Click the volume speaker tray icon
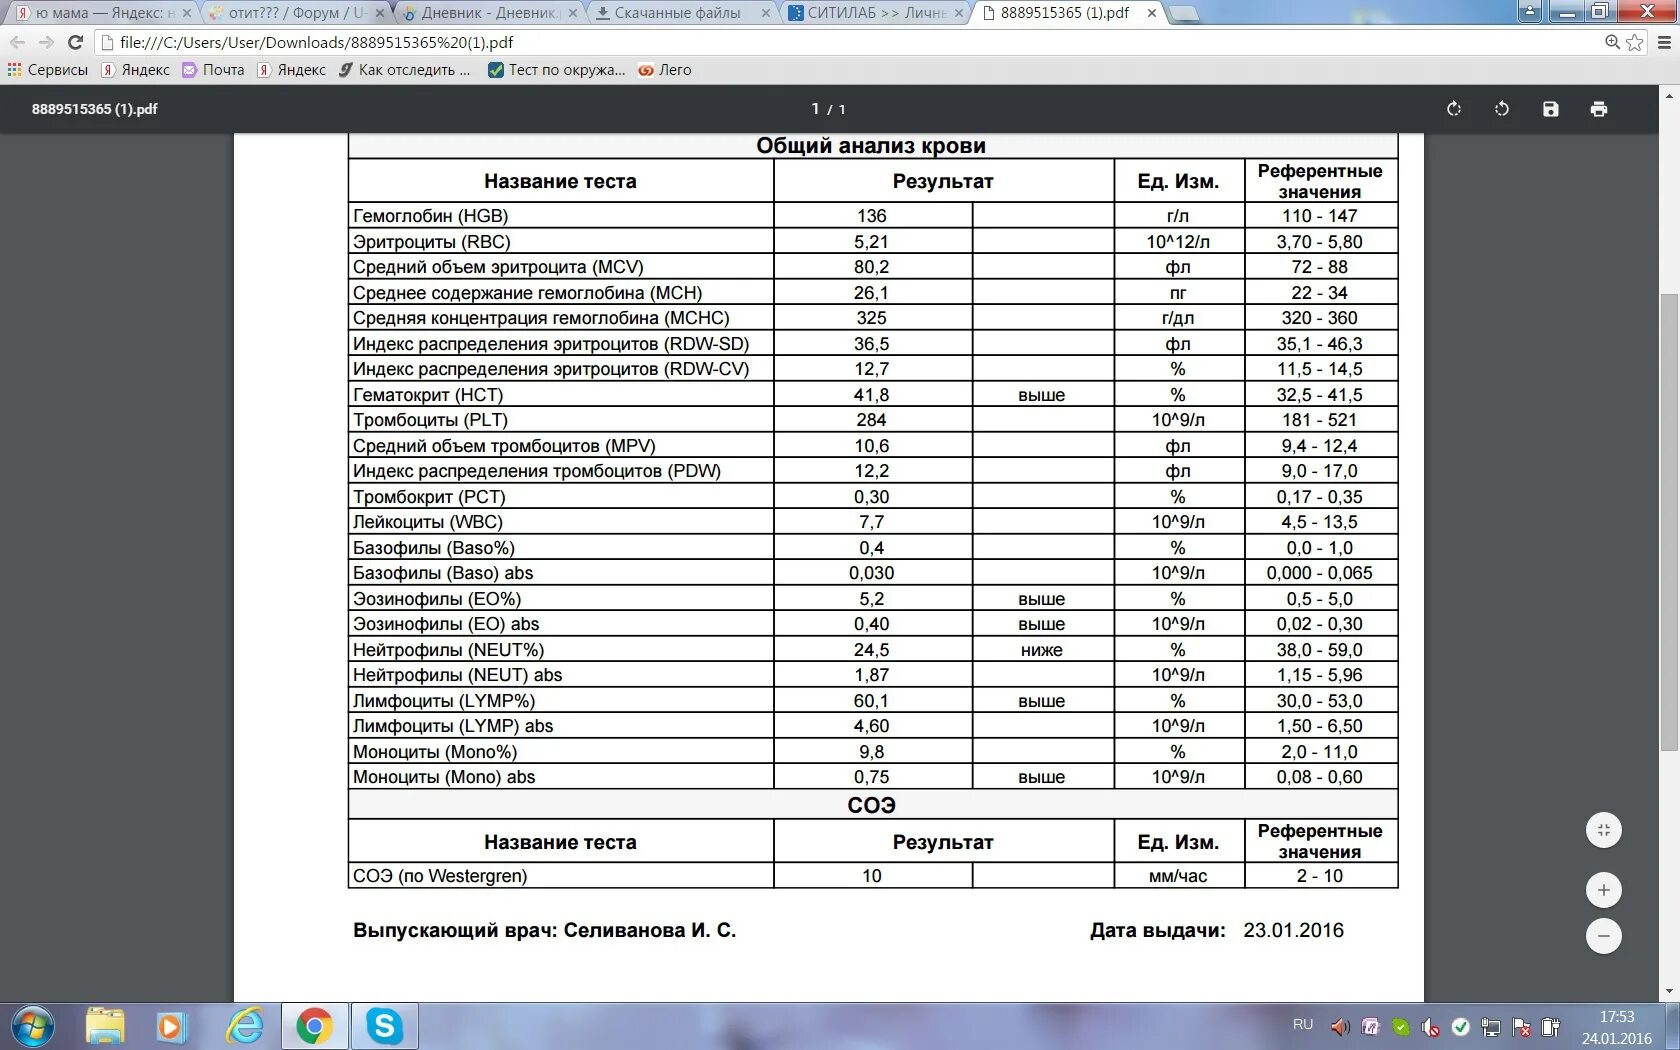Viewport: 1680px width, 1050px height. pyautogui.click(x=1339, y=1027)
